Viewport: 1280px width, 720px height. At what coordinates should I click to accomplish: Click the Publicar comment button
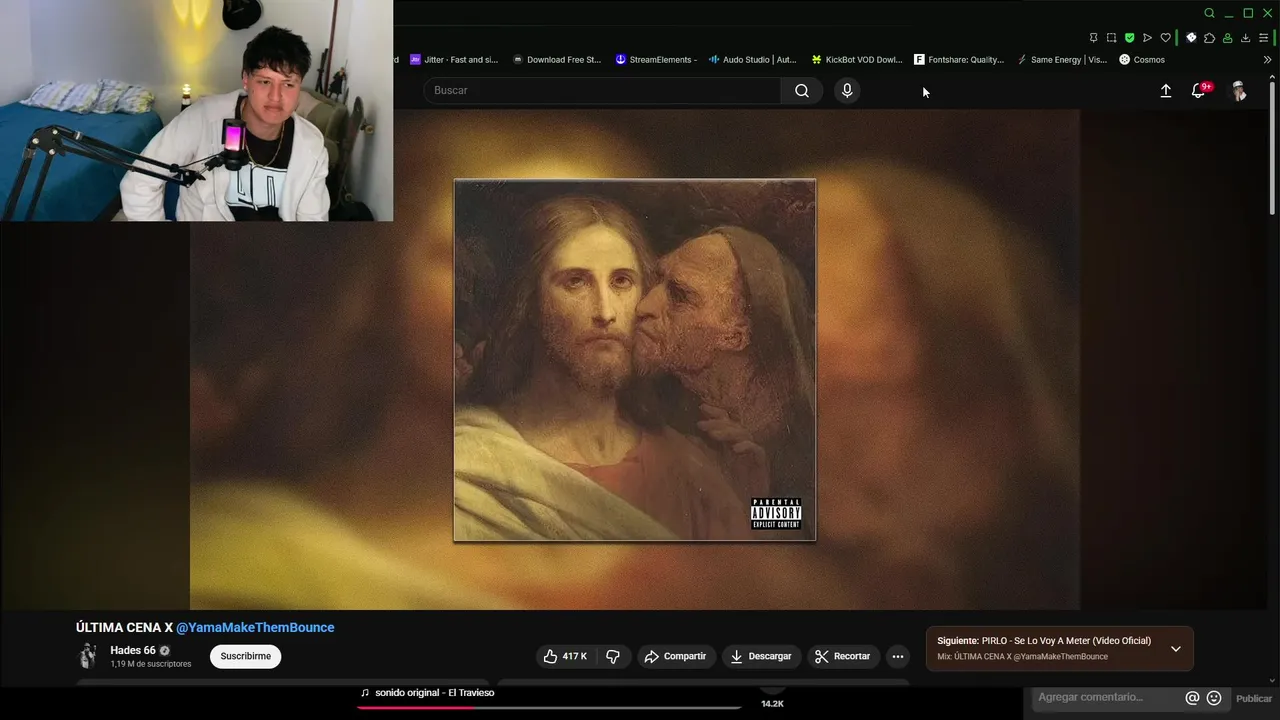(1254, 698)
